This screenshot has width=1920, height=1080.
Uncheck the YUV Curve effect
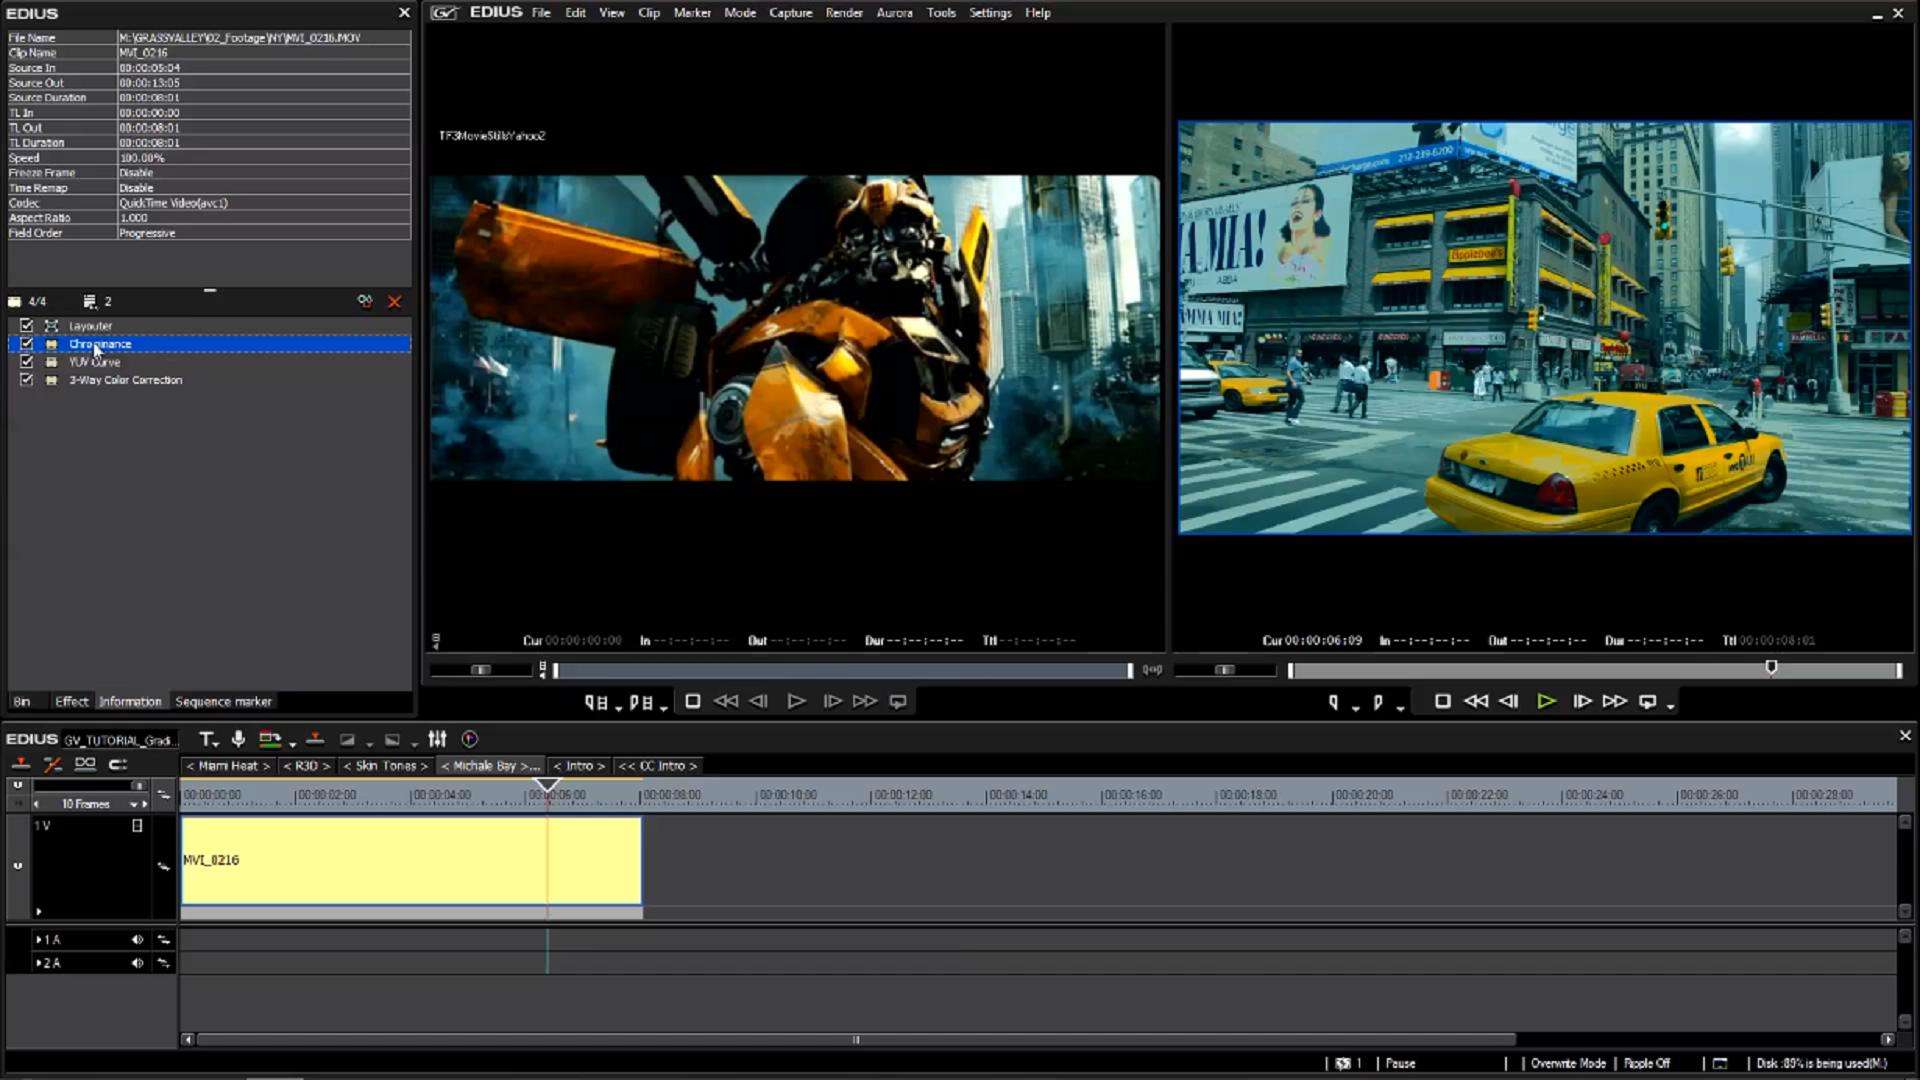(27, 362)
